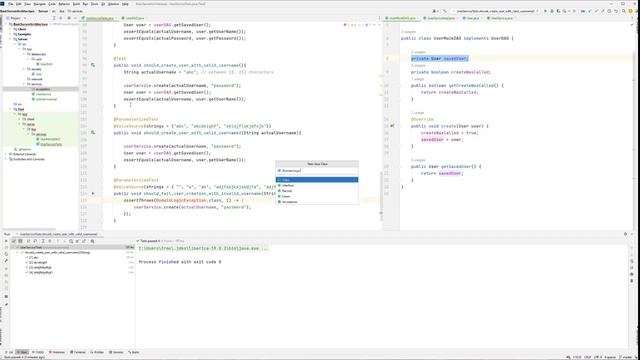This screenshot has height=360, width=640.
Task: Open Project panel options gear icon
Action: coord(69,18)
